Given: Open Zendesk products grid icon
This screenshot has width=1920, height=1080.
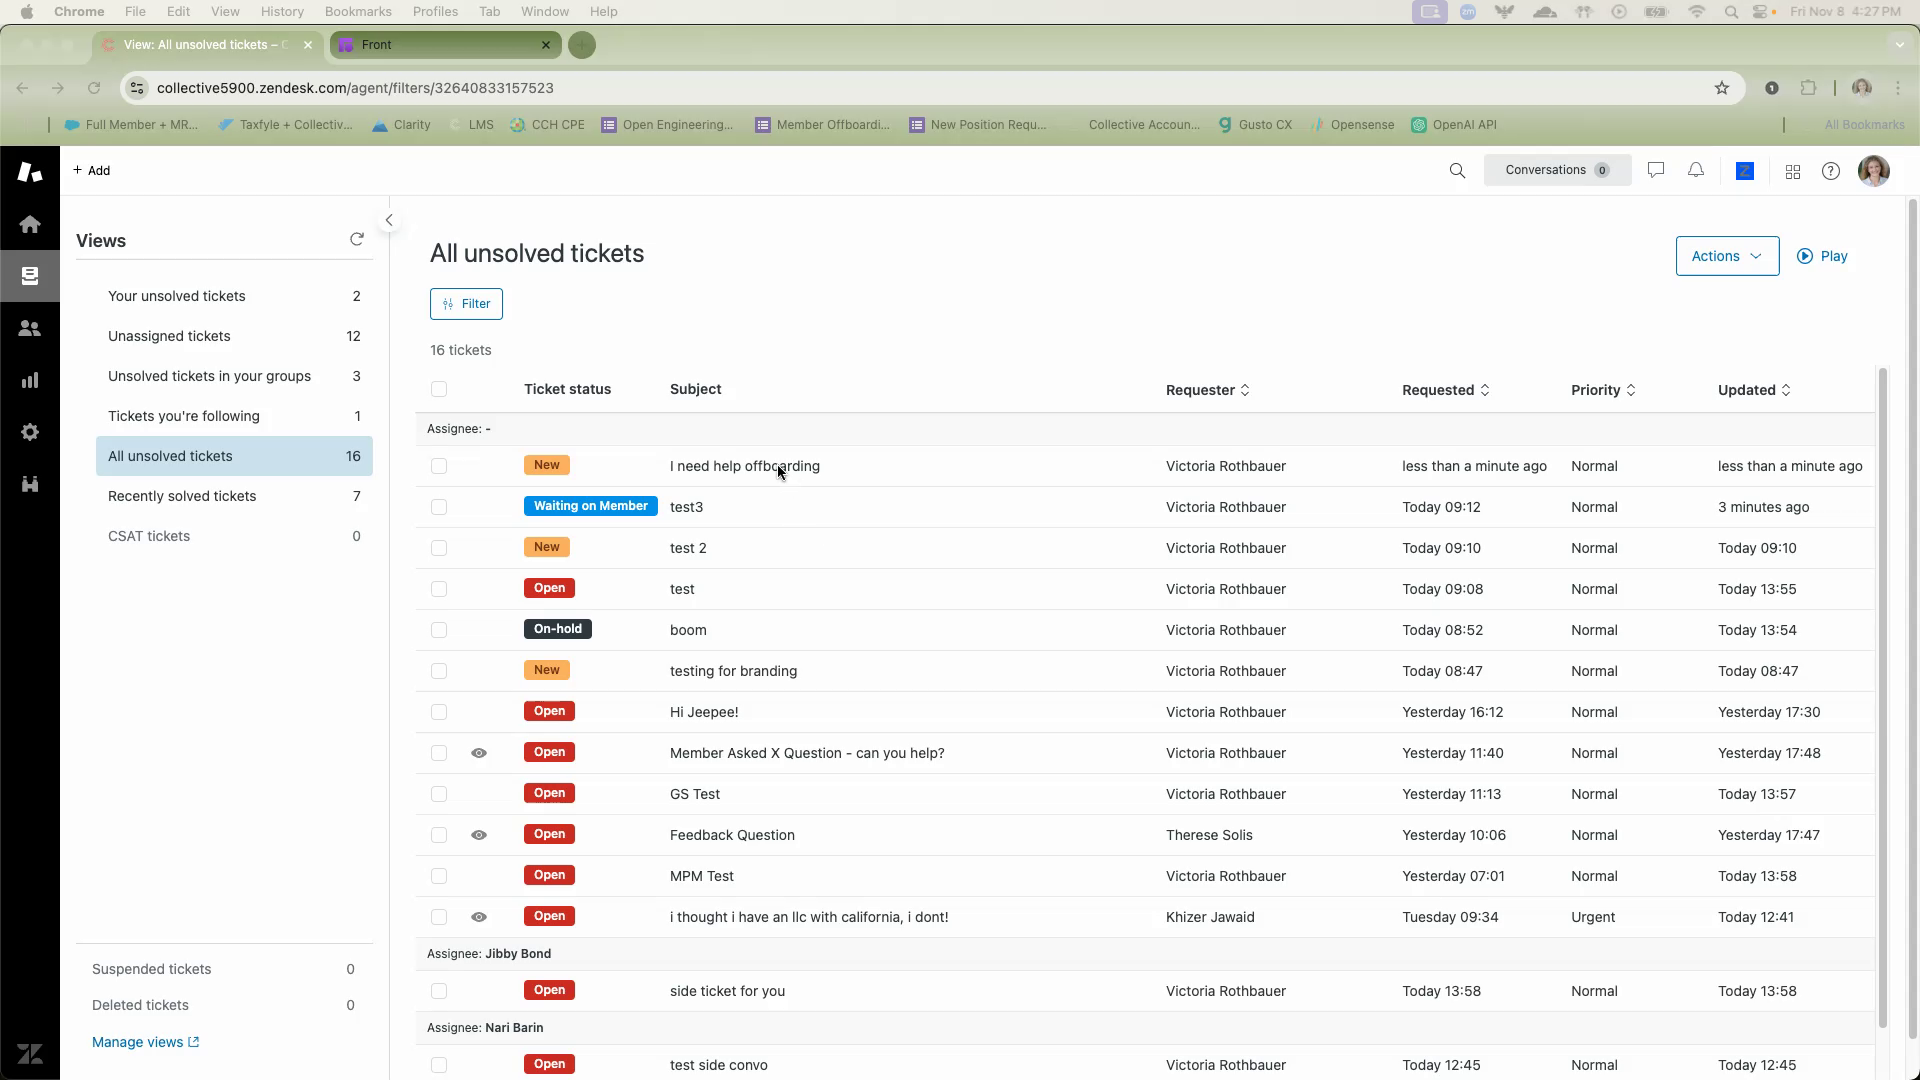Looking at the screenshot, I should (1793, 172).
